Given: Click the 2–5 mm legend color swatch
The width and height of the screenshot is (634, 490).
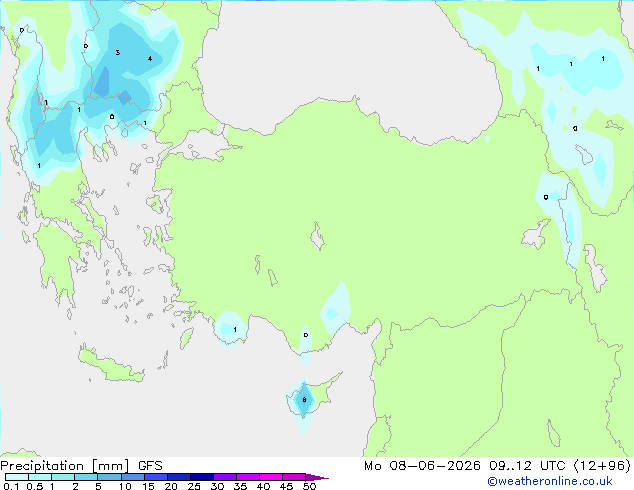Looking at the screenshot, I should click(x=86, y=477).
